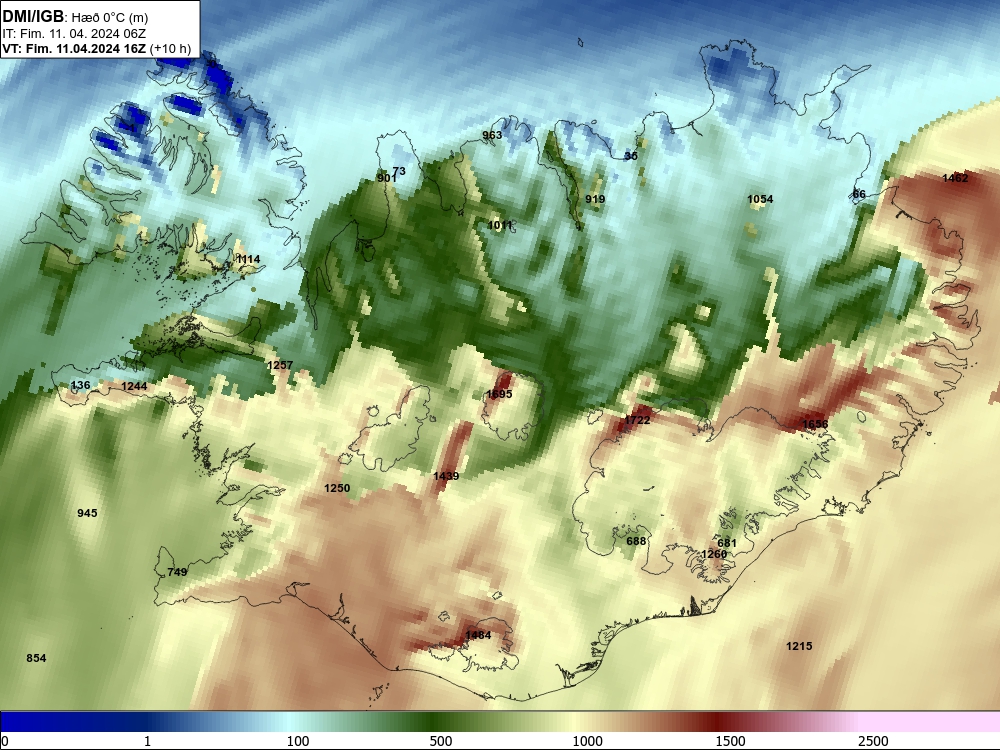Click the 749 value label

[x=177, y=571]
